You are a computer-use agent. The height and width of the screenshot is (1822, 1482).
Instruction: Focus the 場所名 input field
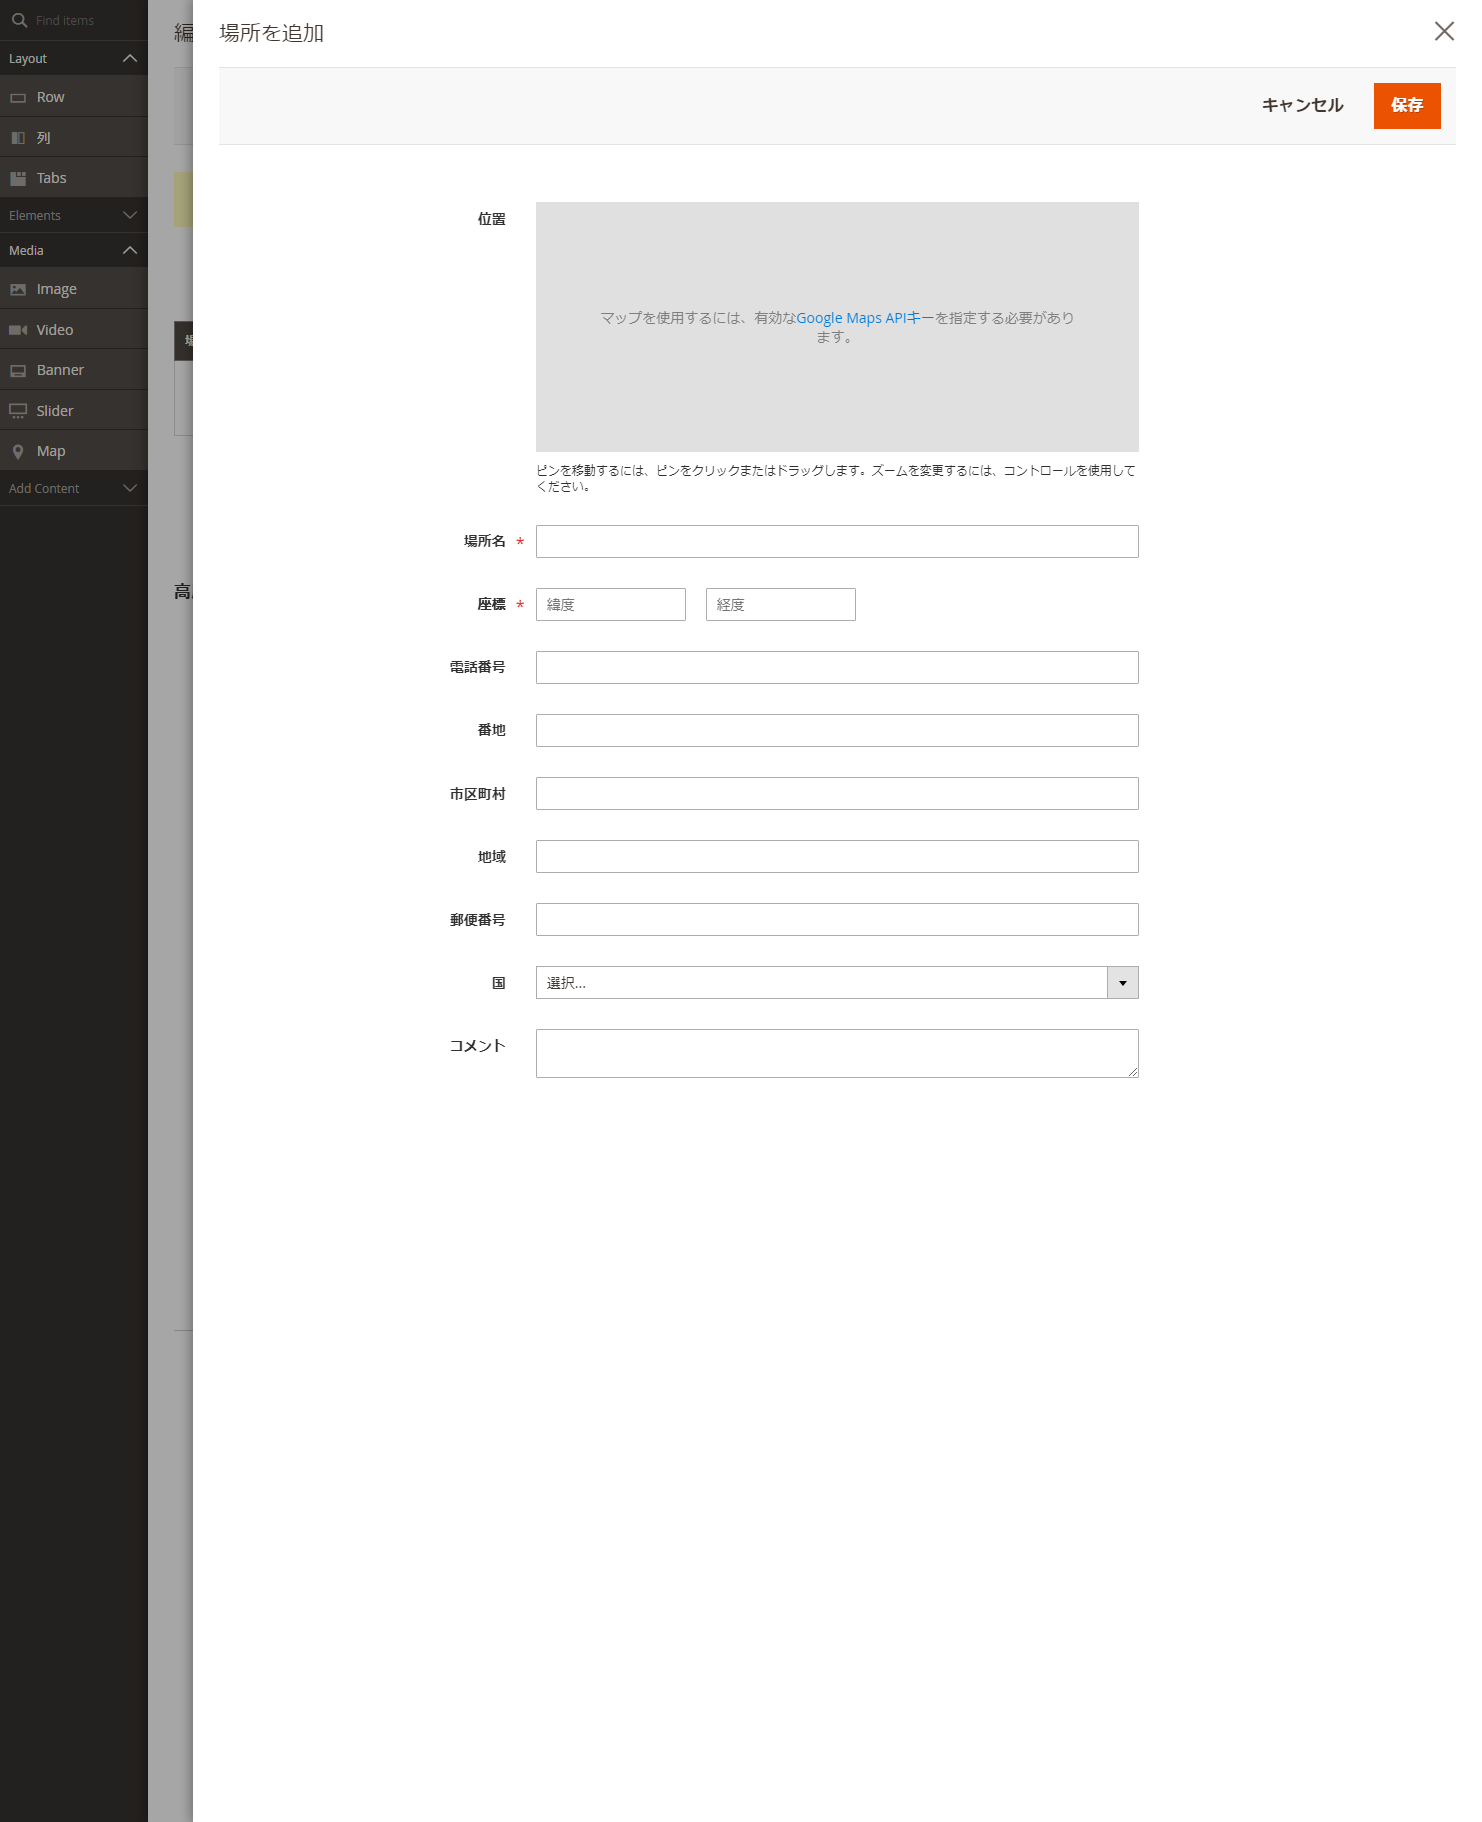coord(837,541)
